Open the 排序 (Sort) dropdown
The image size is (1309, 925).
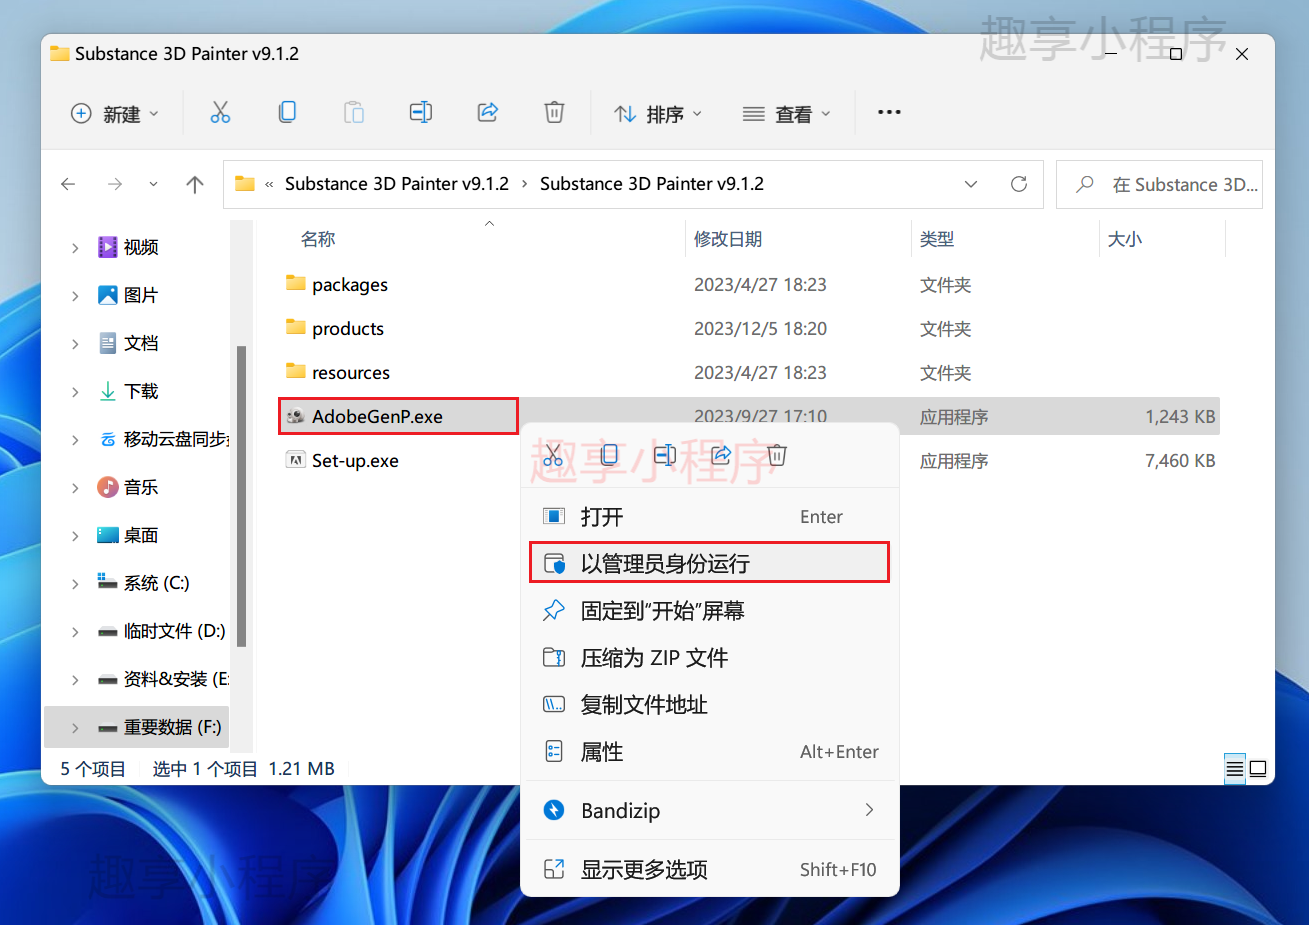coord(658,114)
